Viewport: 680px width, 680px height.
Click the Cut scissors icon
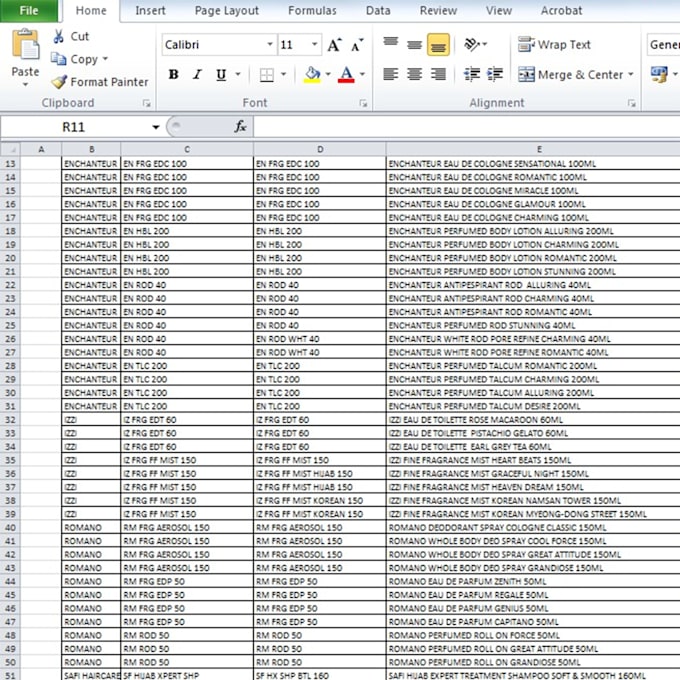pyautogui.click(x=59, y=36)
